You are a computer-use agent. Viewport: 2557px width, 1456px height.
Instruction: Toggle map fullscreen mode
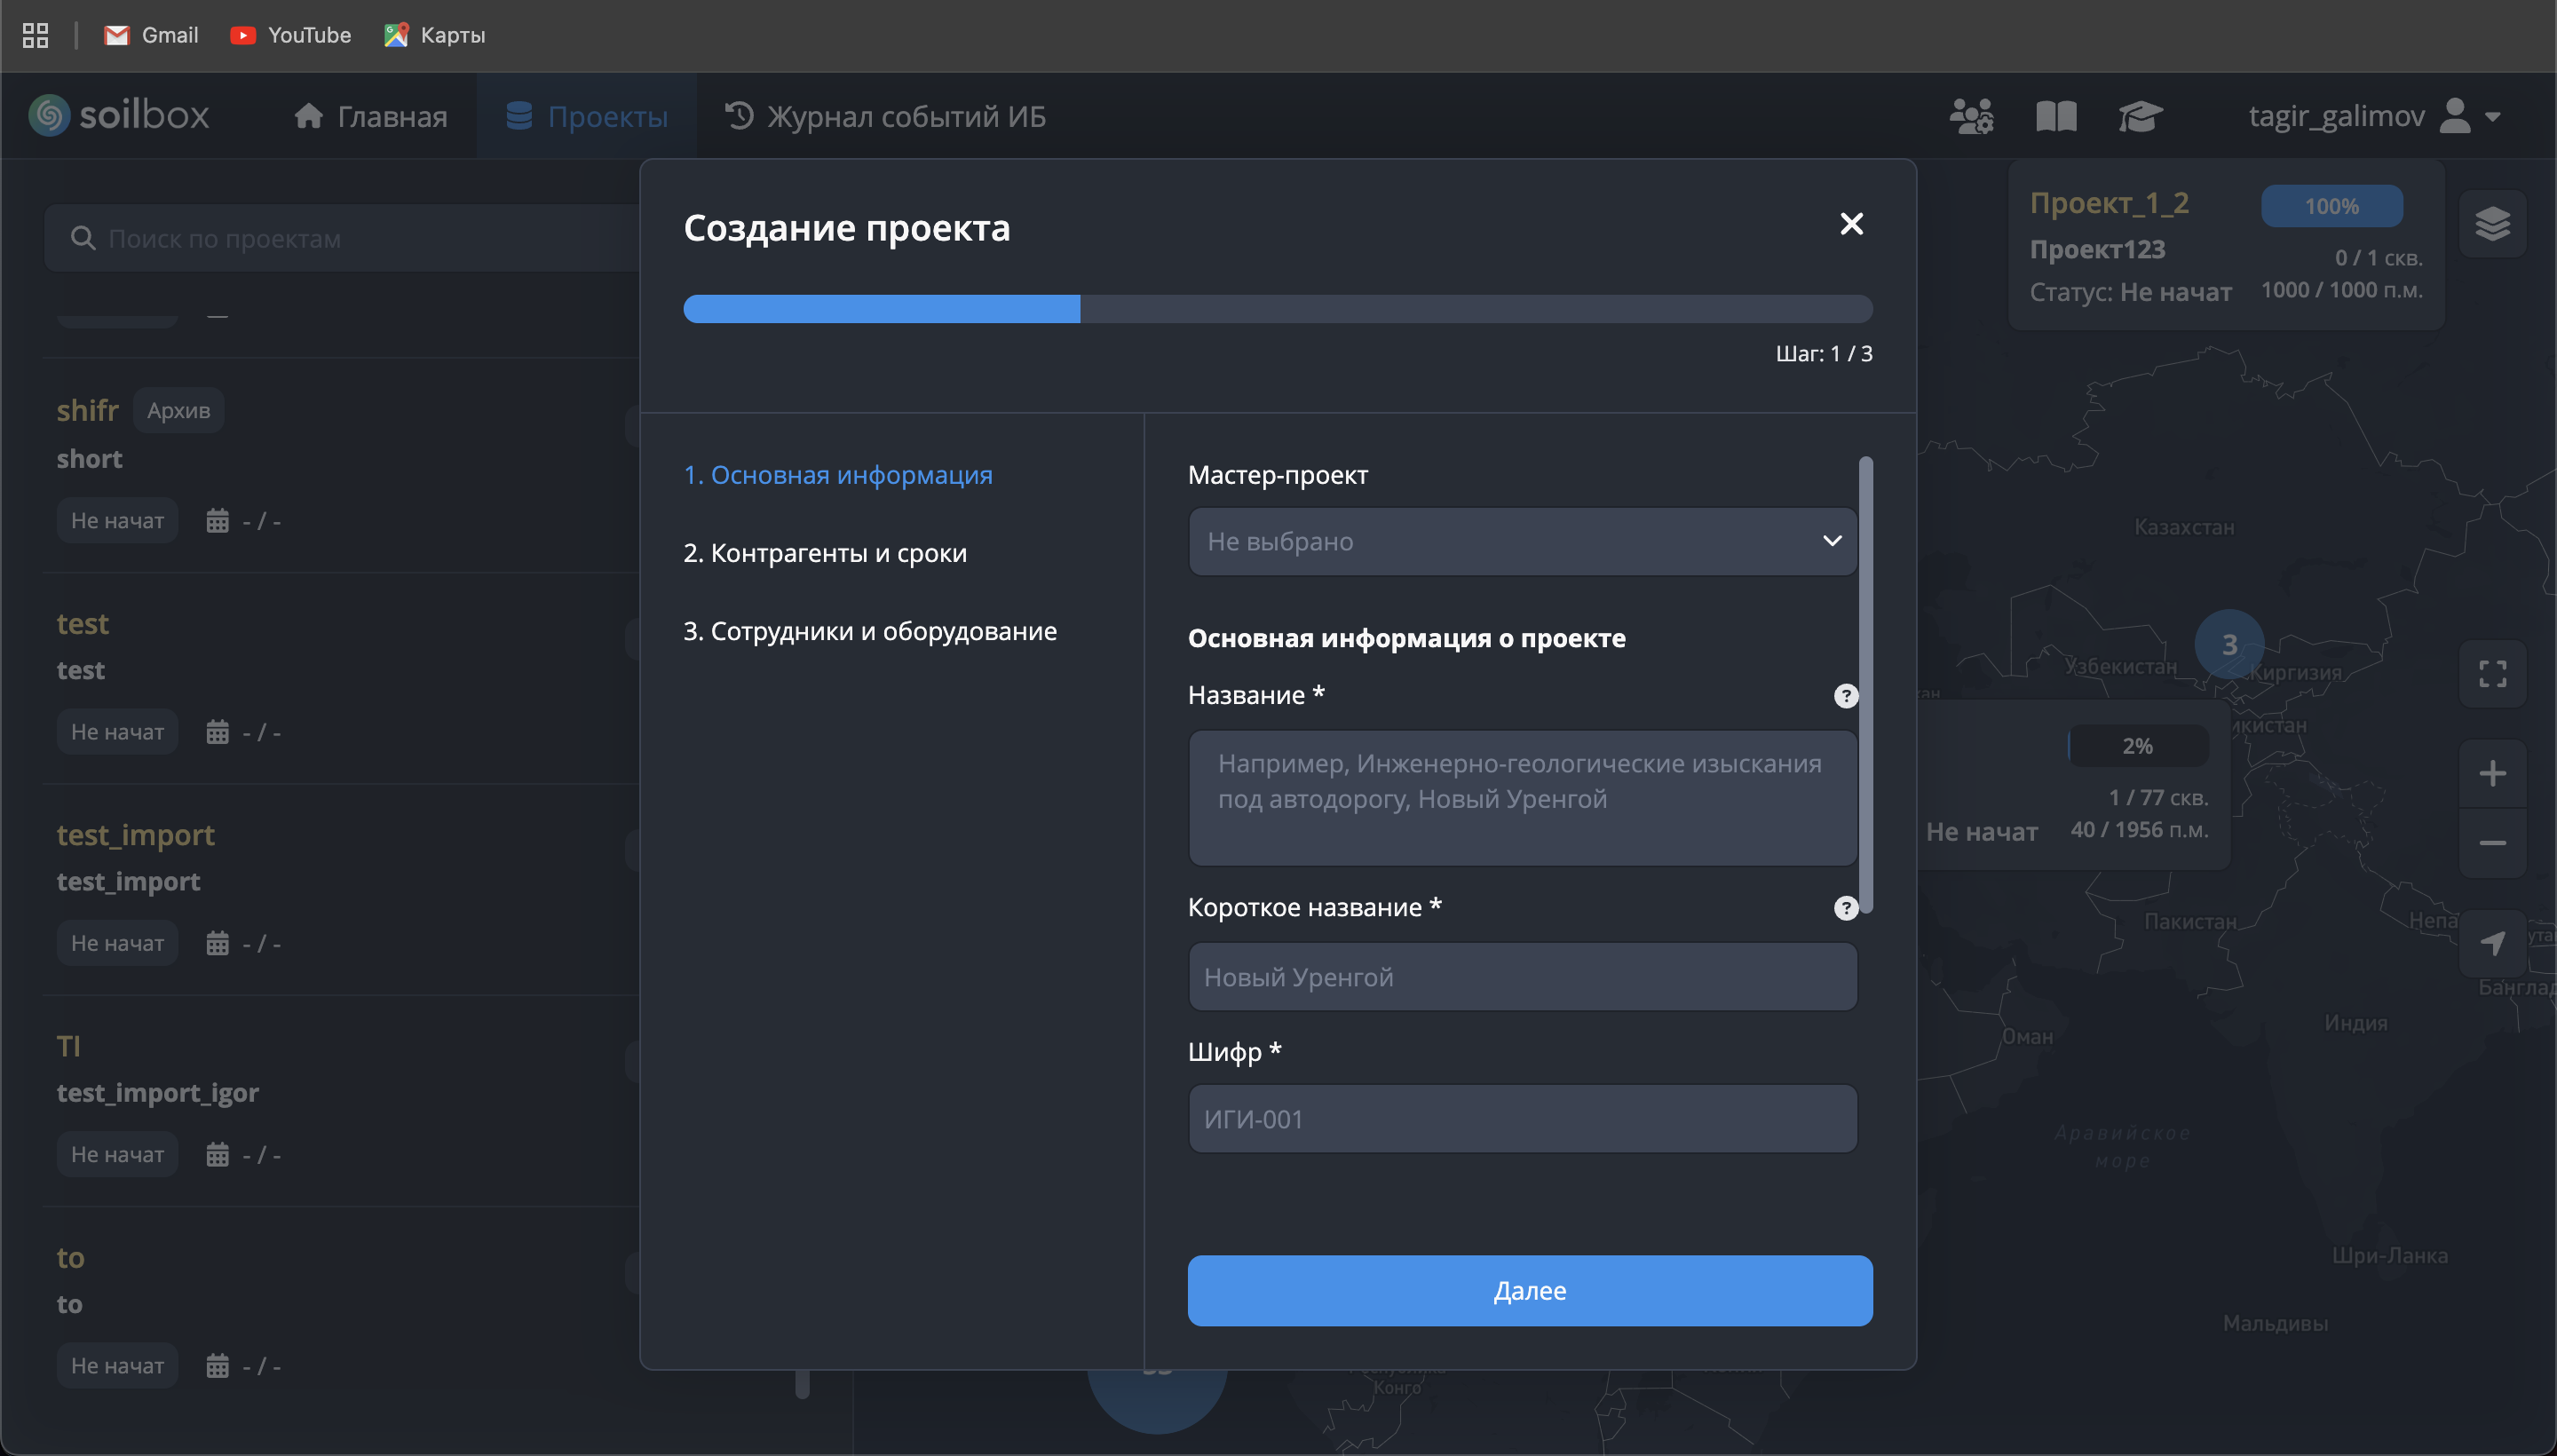point(2492,674)
